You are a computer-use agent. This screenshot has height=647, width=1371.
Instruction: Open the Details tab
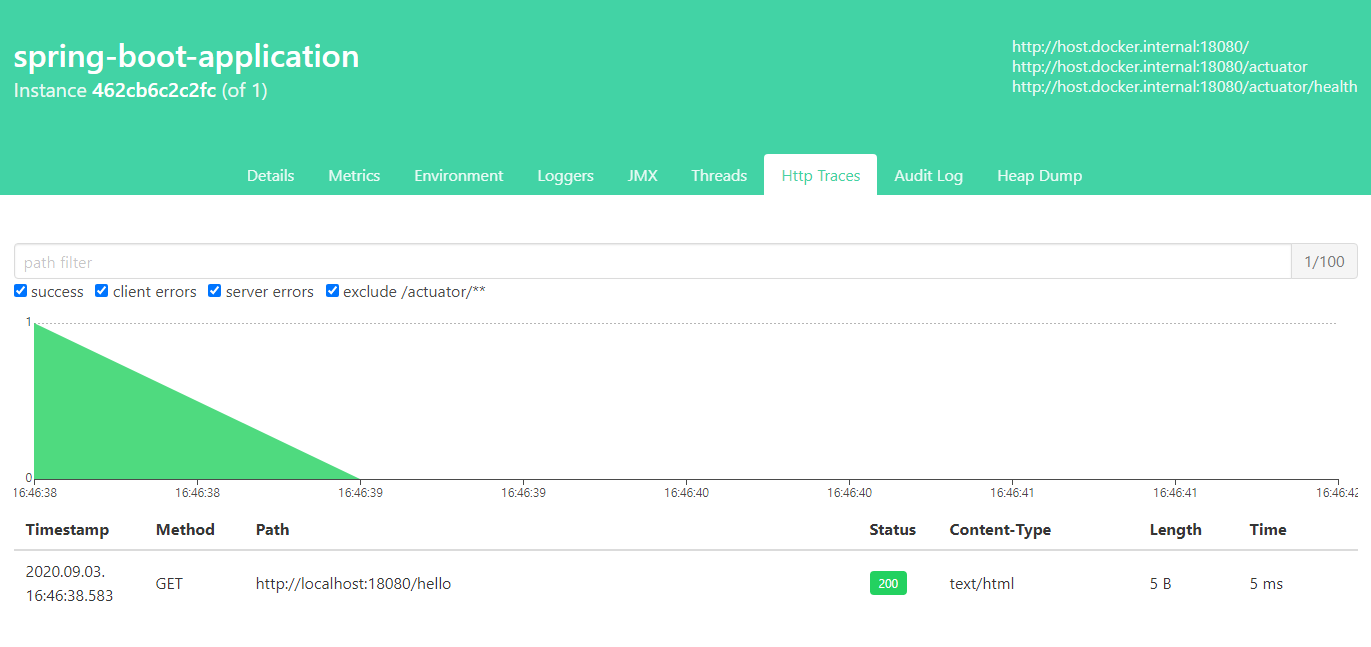pyautogui.click(x=270, y=175)
